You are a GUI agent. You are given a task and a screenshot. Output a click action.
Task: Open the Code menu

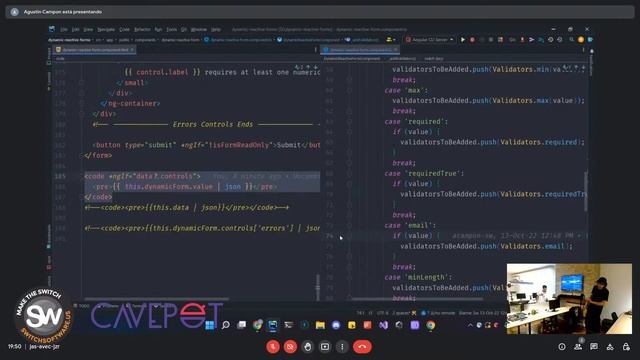click(124, 29)
